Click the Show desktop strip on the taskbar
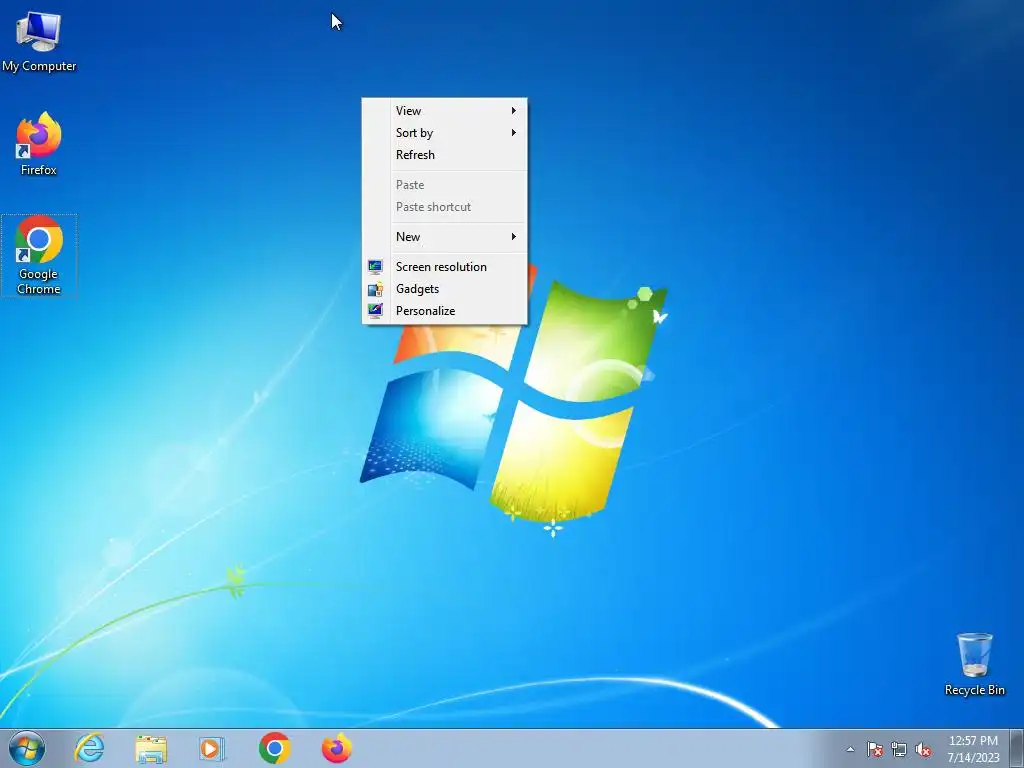Image resolution: width=1024 pixels, height=768 pixels. (x=1016, y=748)
